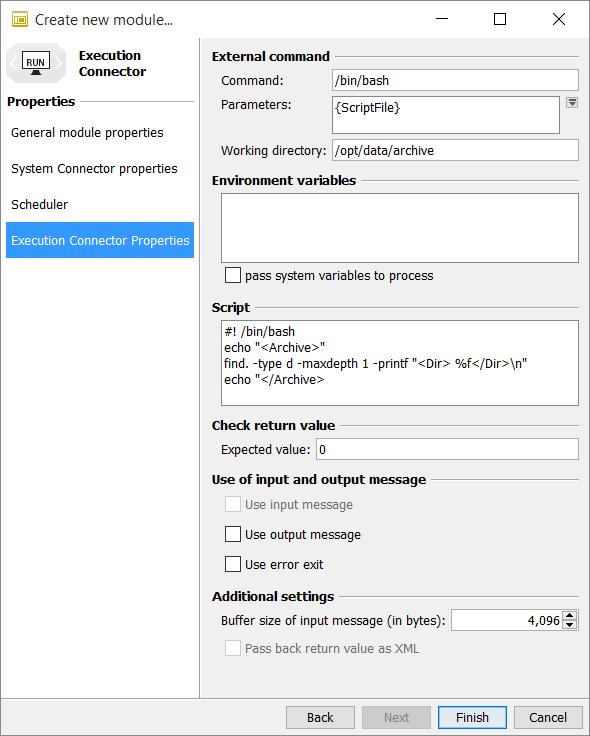This screenshot has width=590, height=736.
Task: Click inside the Script text area
Action: pyautogui.click(x=400, y=363)
